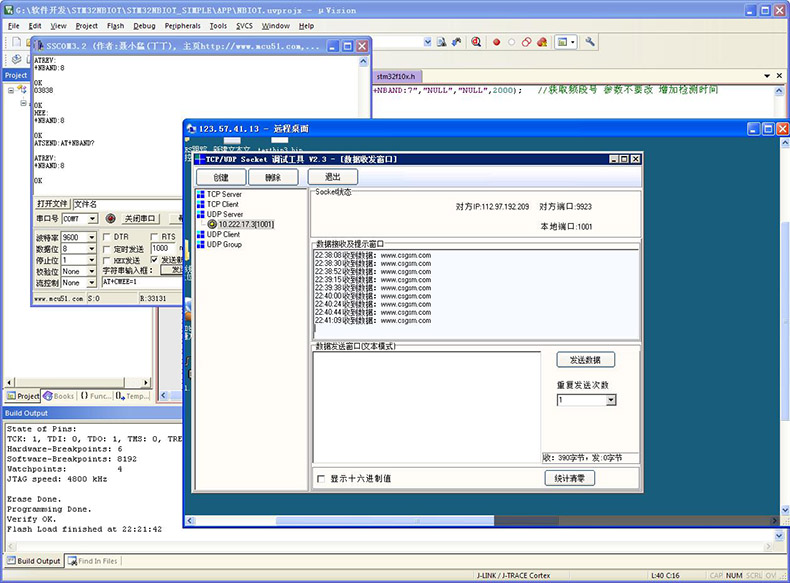Open the 串口号 COM7 dropdown
This screenshot has height=583, width=790.
click(92, 219)
